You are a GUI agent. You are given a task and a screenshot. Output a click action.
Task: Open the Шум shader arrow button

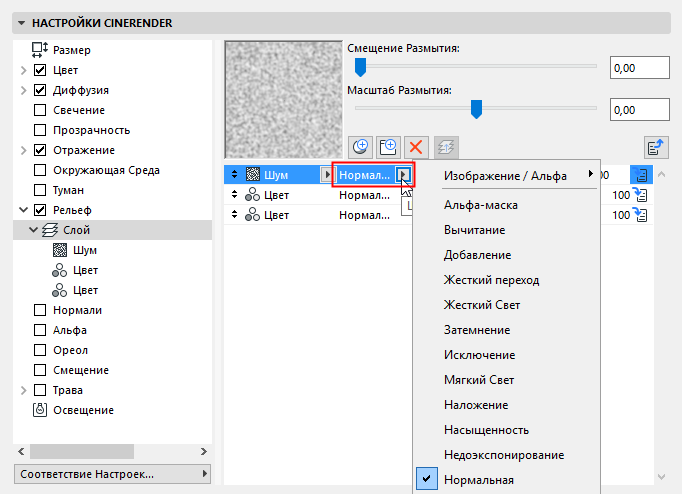click(326, 175)
